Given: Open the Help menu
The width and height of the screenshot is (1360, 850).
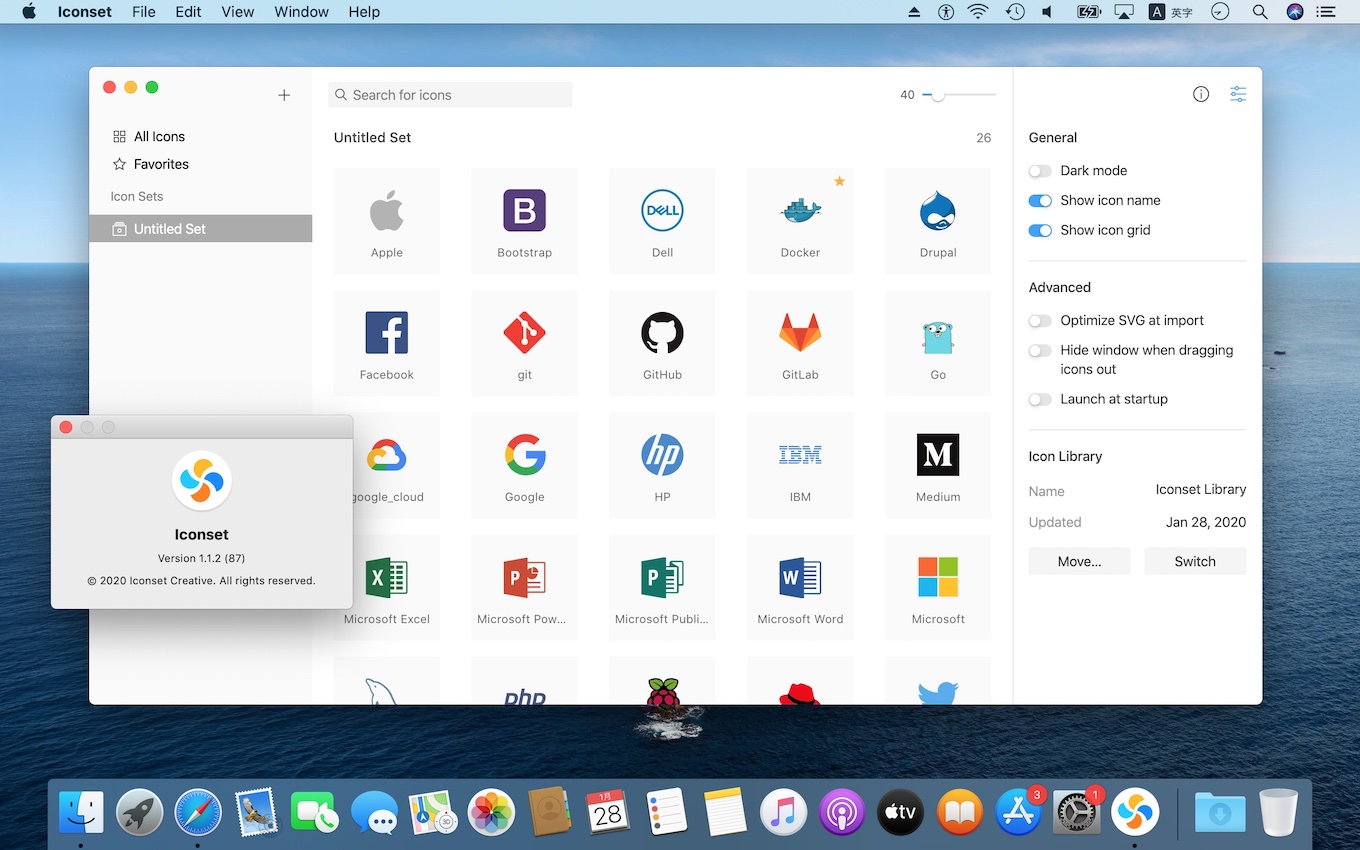Looking at the screenshot, I should click(x=364, y=12).
